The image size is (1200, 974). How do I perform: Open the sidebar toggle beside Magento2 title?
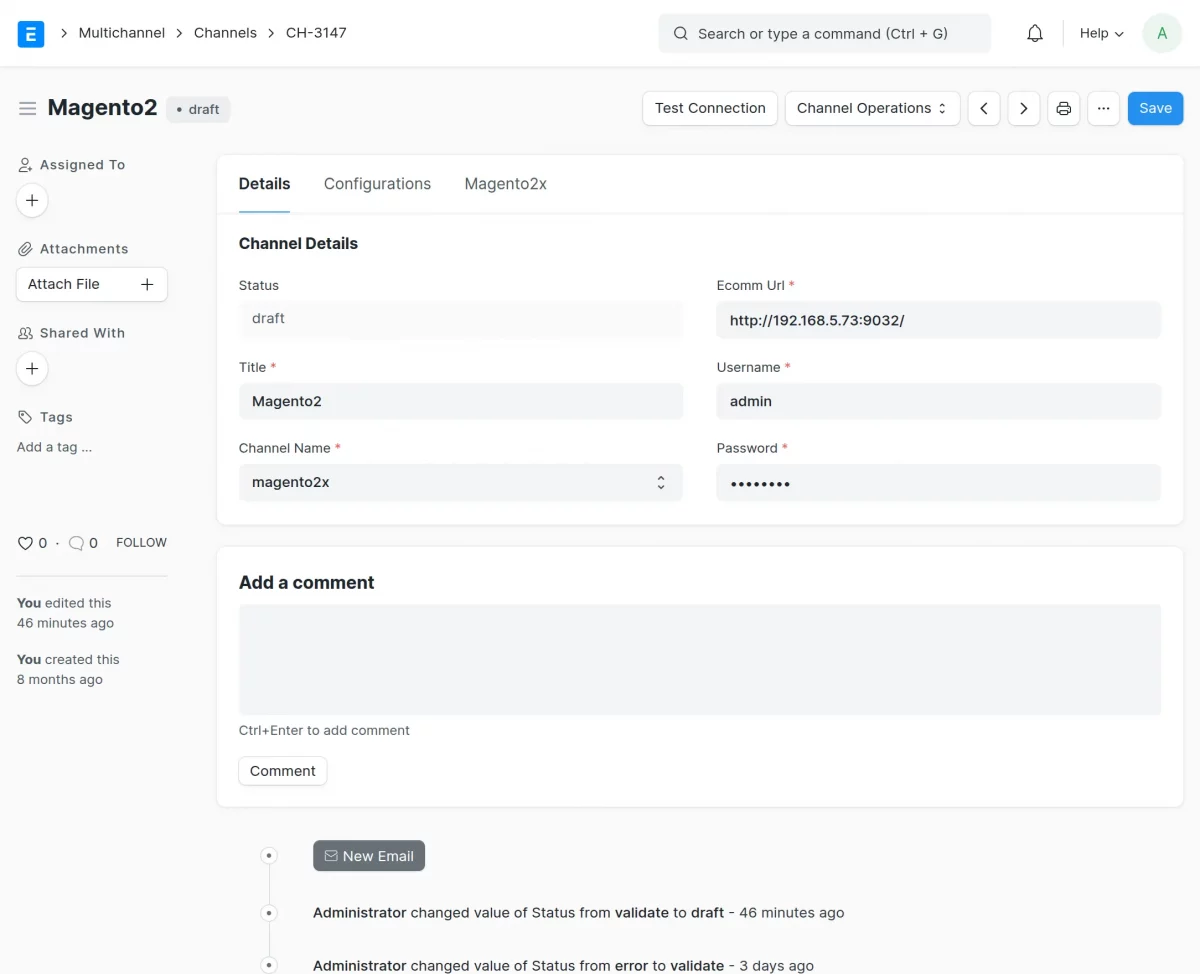point(27,108)
